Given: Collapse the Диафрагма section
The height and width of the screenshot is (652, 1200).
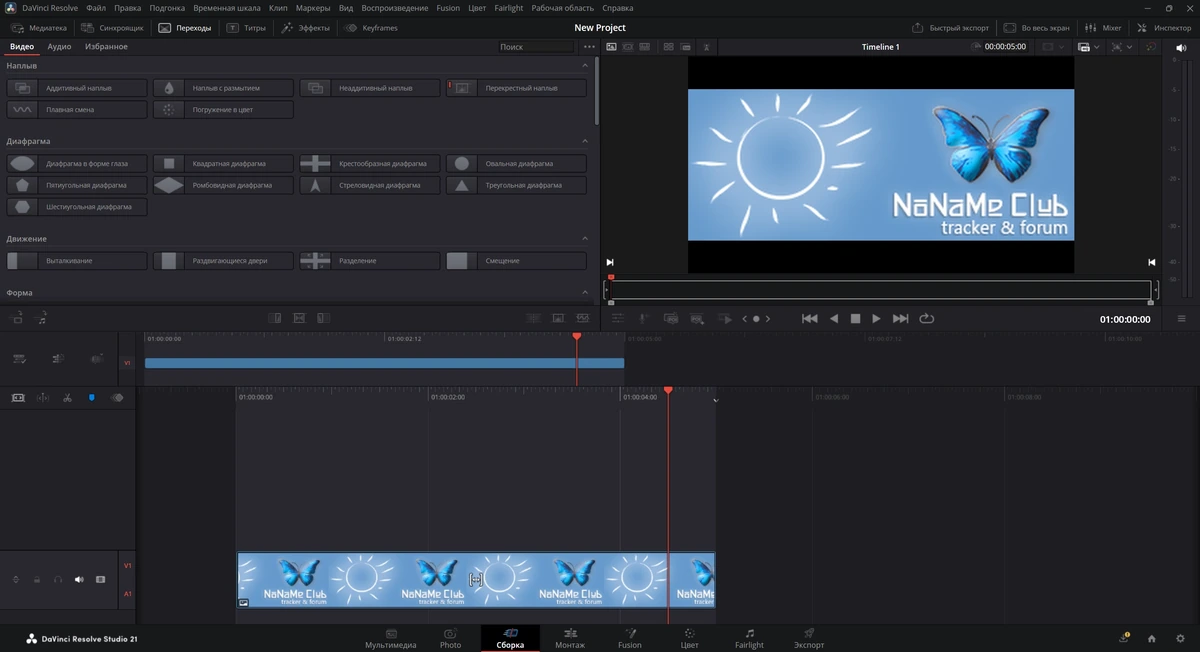Looking at the screenshot, I should [585, 141].
